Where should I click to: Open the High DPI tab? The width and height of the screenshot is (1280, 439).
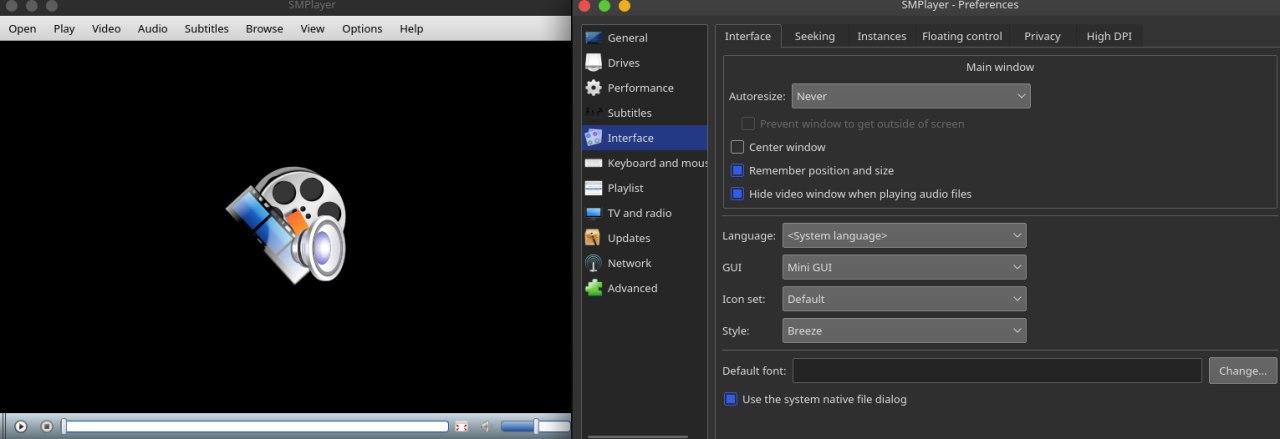point(1109,36)
